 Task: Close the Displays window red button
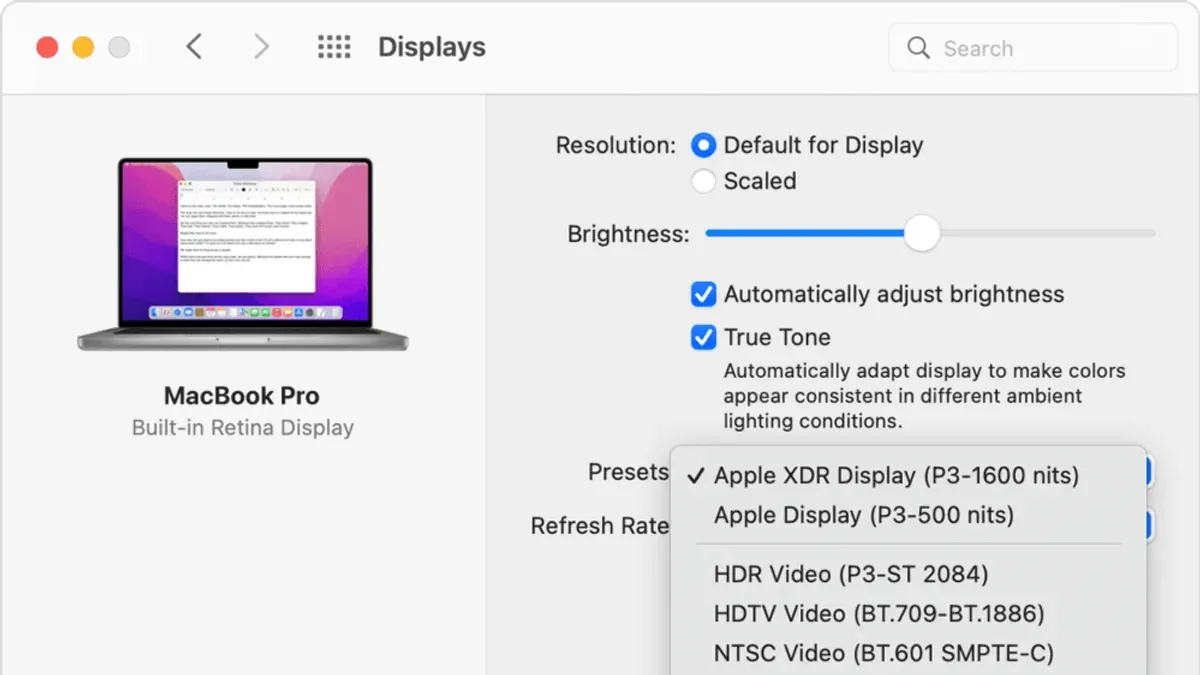point(47,47)
